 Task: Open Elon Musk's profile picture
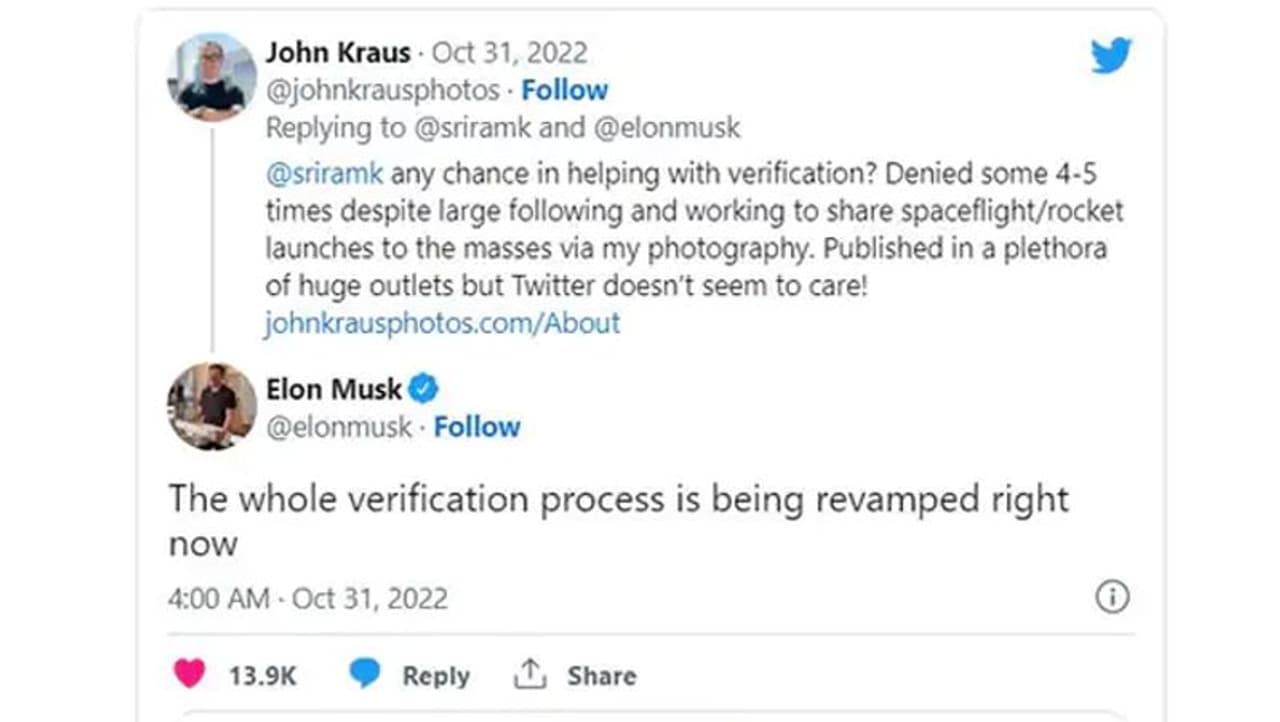click(x=212, y=406)
